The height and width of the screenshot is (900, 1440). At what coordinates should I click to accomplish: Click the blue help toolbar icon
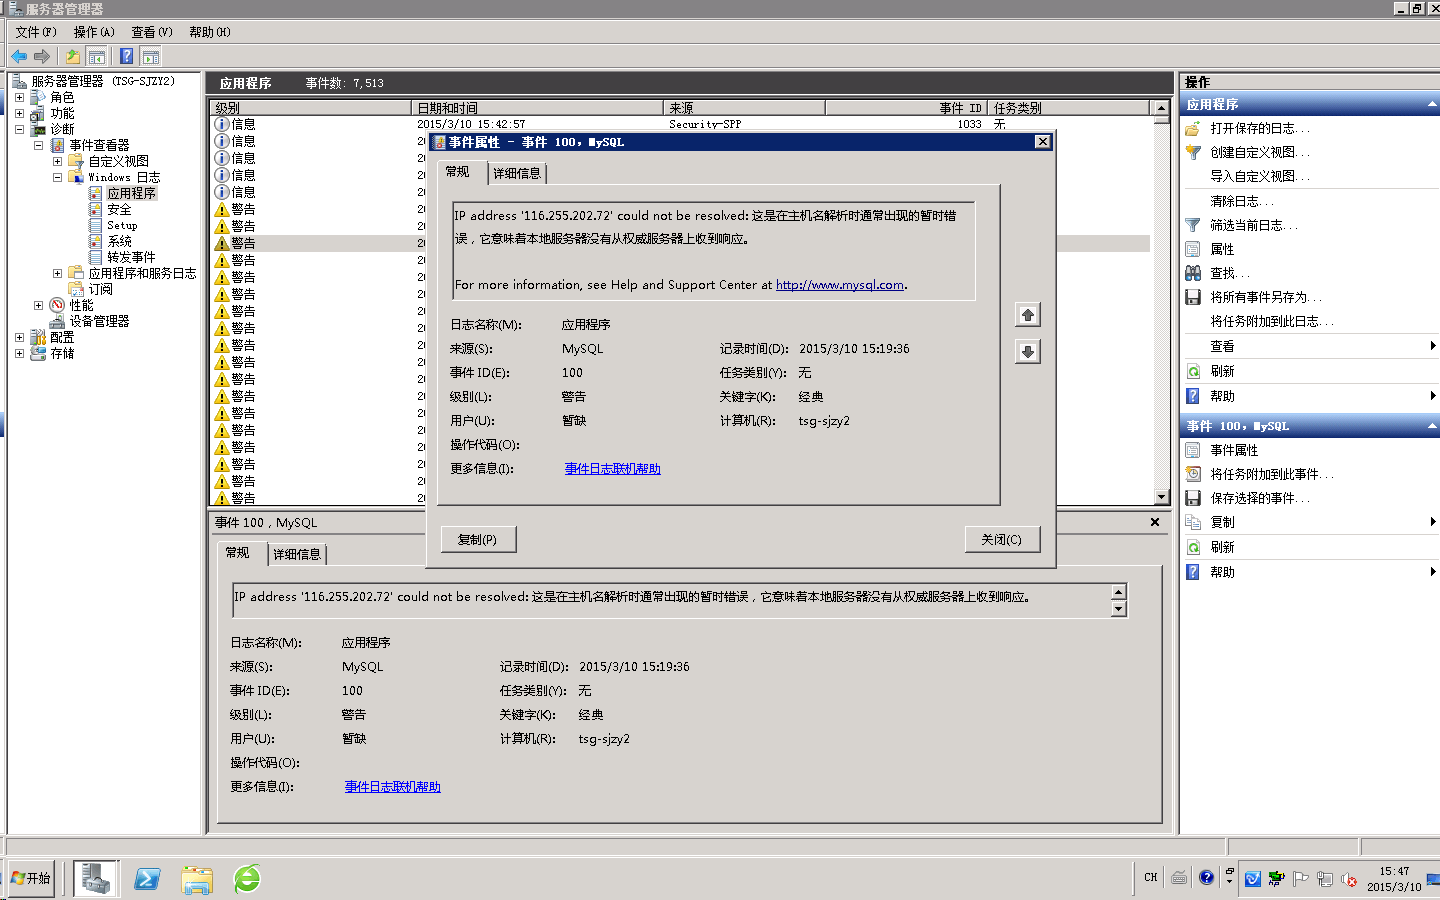coord(126,56)
